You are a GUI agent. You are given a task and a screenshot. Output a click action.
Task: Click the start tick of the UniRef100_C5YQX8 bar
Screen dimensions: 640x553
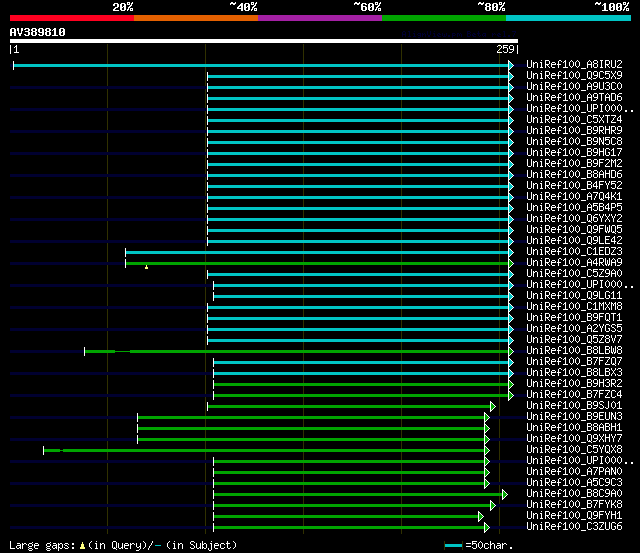44,451
